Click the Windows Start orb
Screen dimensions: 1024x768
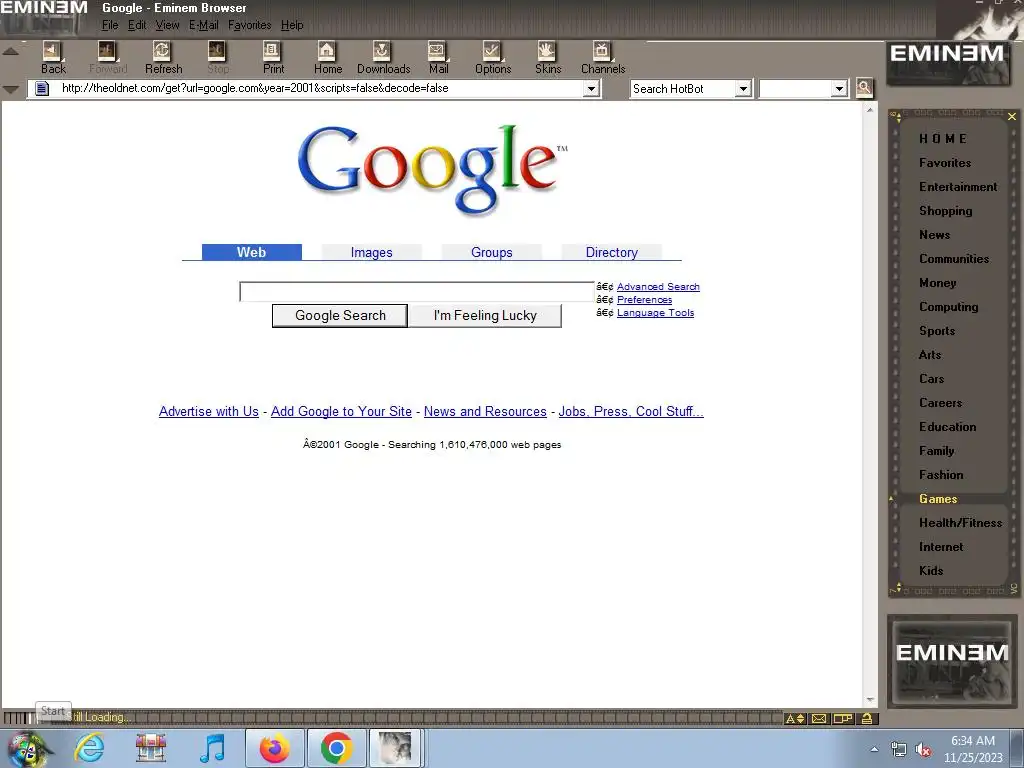[x=26, y=748]
